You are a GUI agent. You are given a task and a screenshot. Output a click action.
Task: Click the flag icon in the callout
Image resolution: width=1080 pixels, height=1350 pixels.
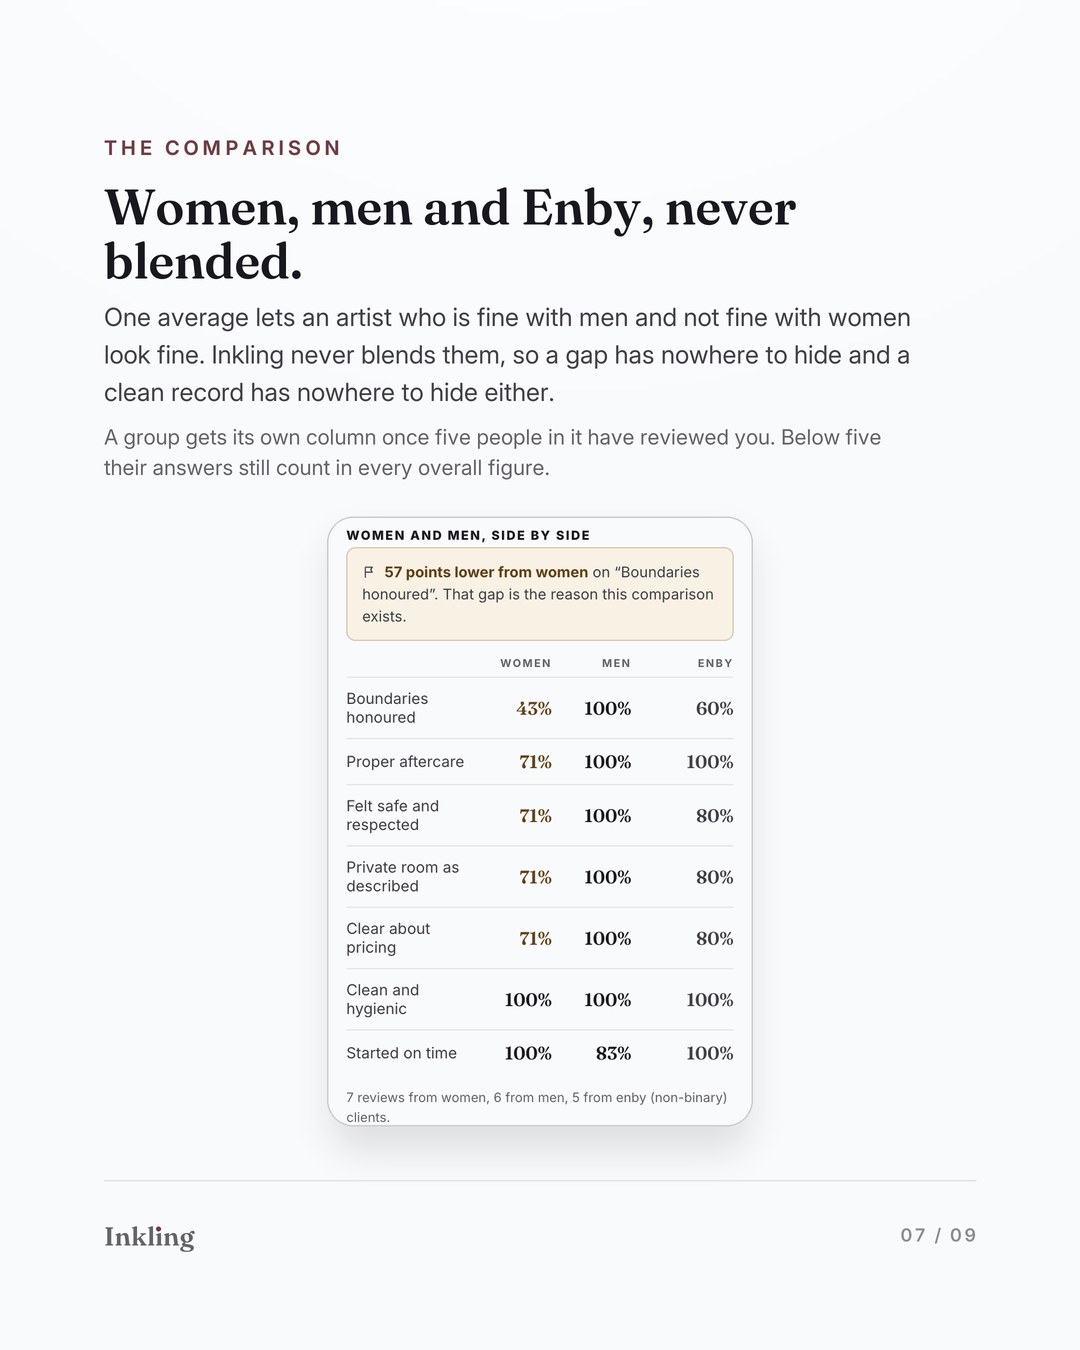point(368,572)
